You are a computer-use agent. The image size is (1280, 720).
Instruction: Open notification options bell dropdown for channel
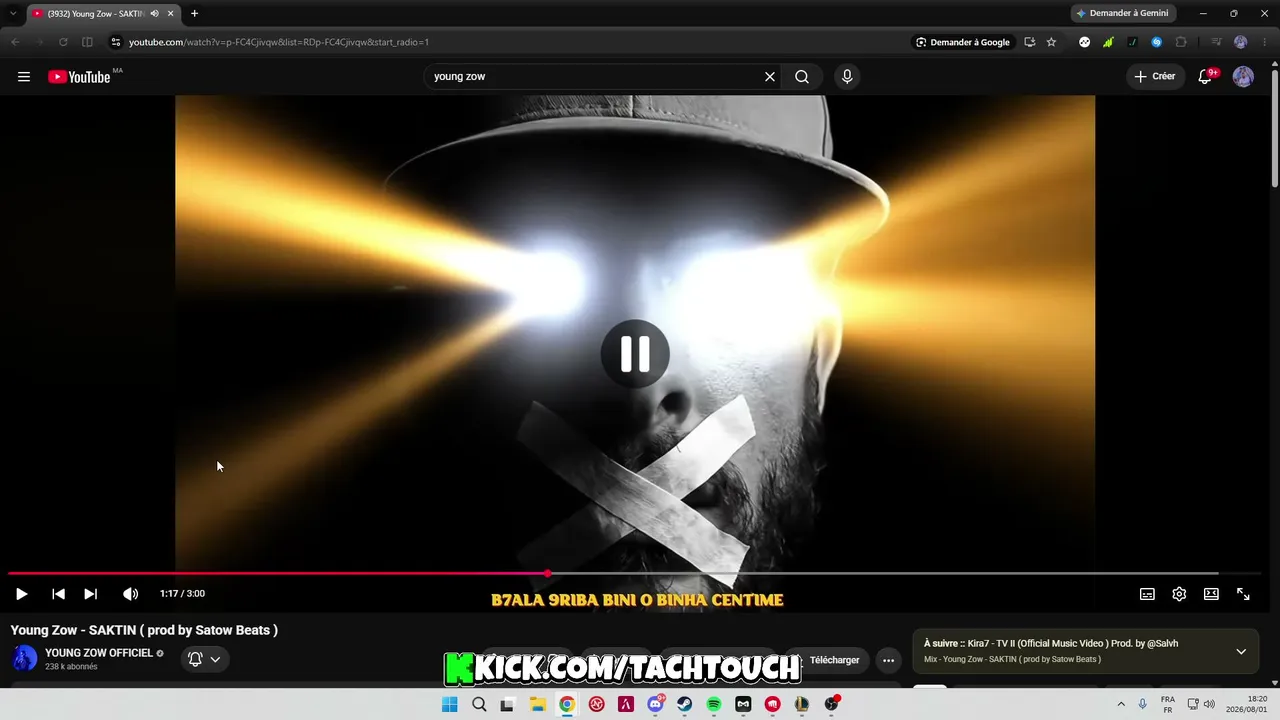(205, 659)
